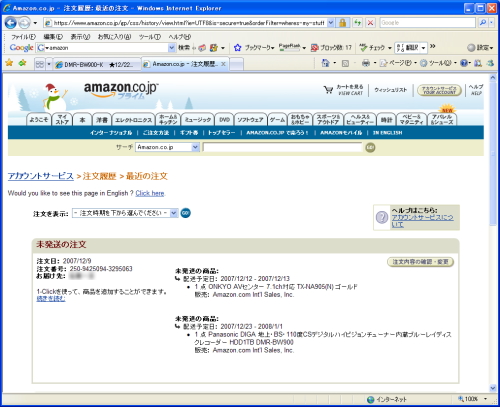Viewport: 500px width, 407px height.
Task: Select the エレクトロニクス category tab
Action: [133, 119]
